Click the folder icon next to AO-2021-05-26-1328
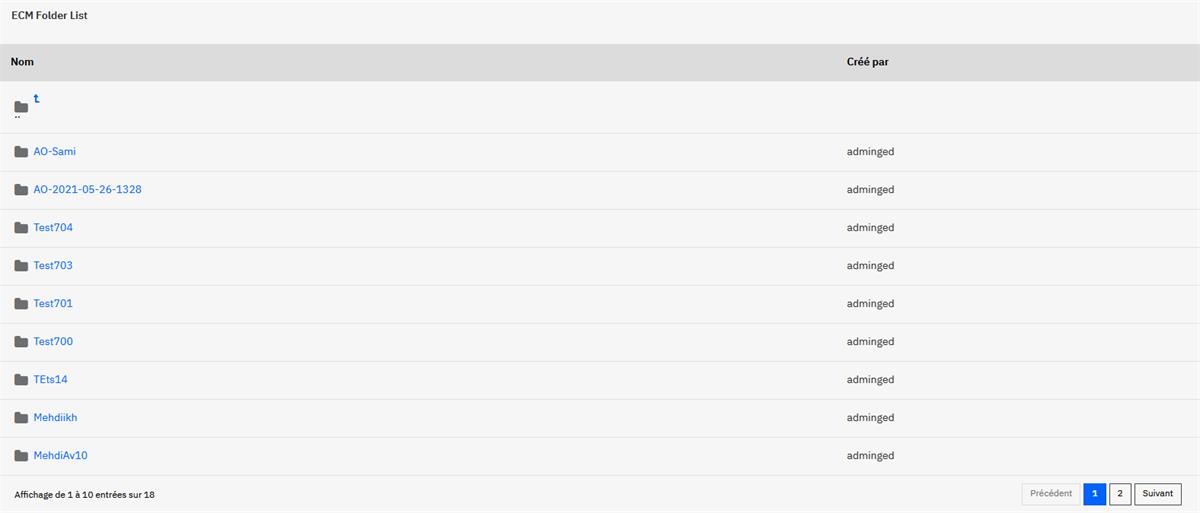Screen dimensions: 1200x513 coord(21,190)
